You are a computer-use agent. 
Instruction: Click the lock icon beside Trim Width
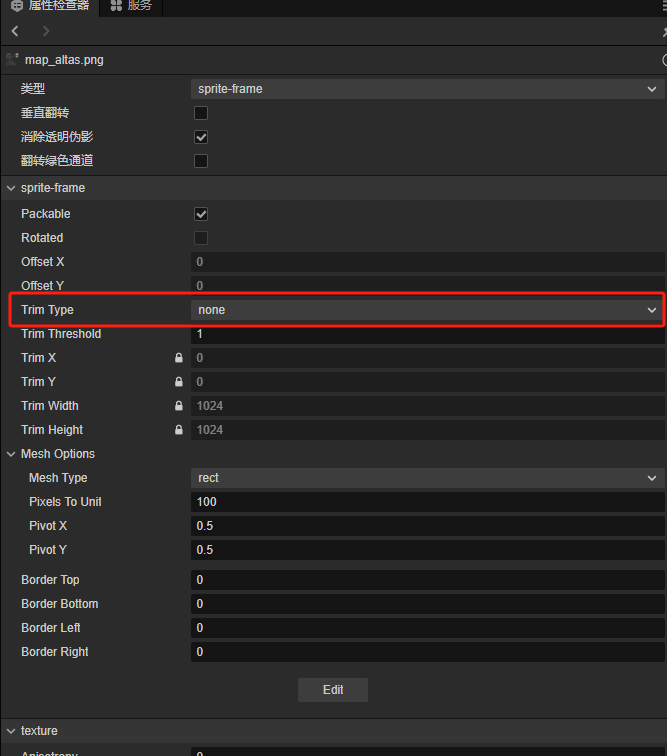point(178,406)
